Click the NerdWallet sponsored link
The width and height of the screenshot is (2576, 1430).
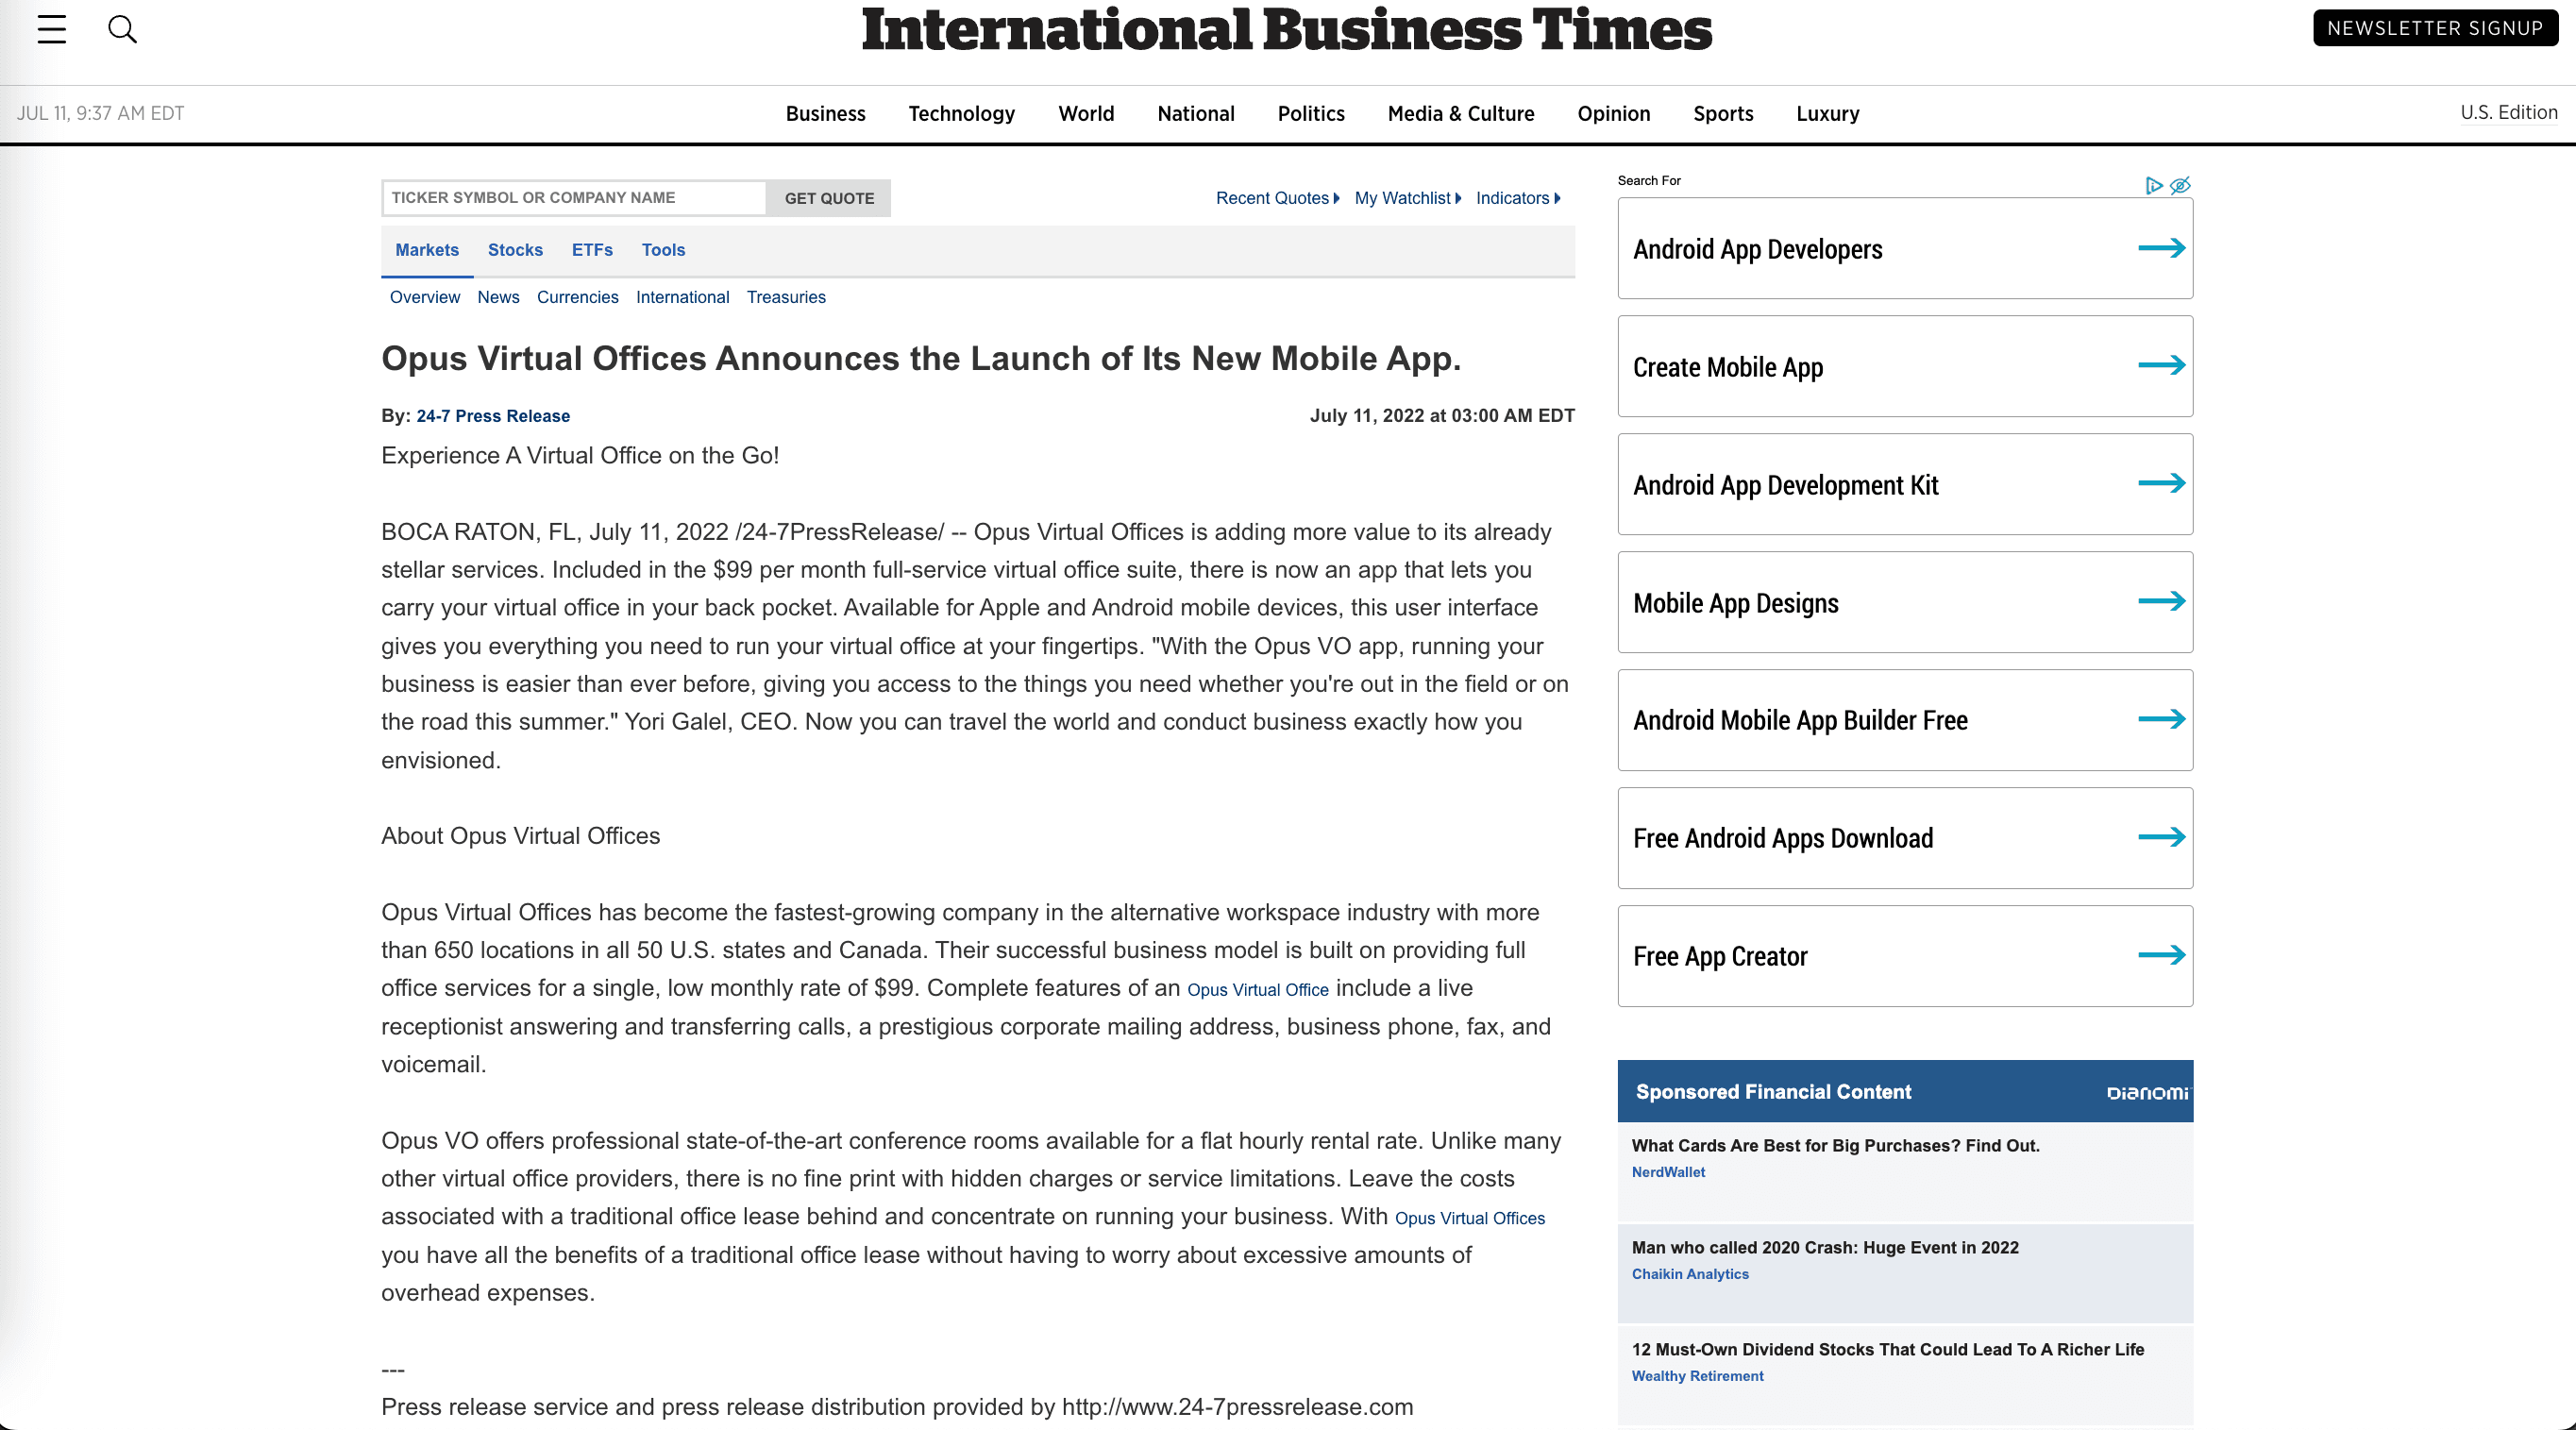coord(1667,1172)
